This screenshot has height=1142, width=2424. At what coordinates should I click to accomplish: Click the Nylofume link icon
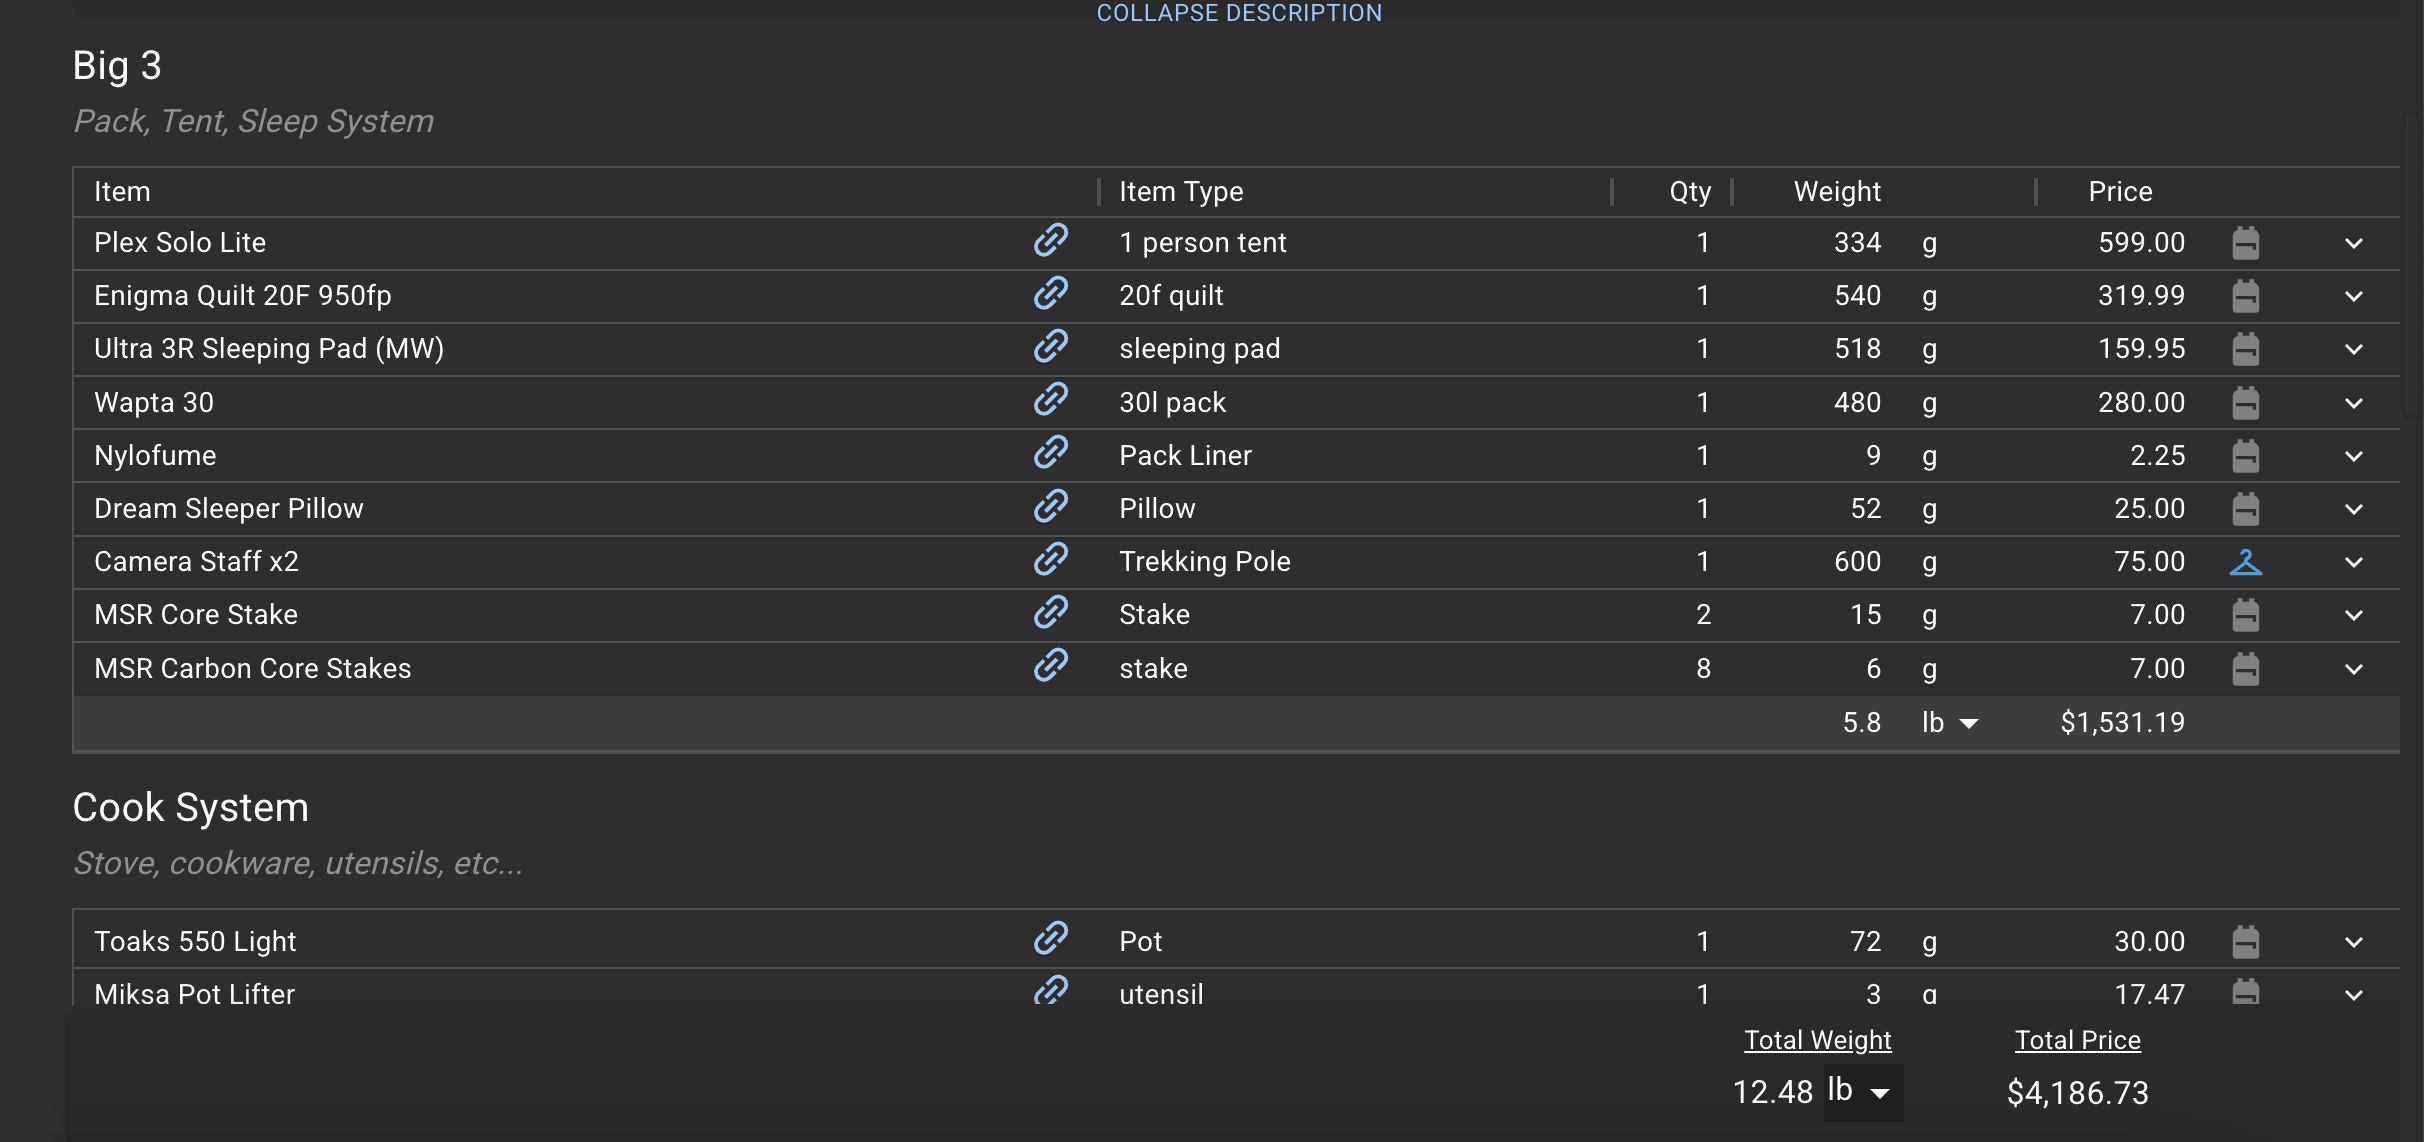pos(1050,453)
